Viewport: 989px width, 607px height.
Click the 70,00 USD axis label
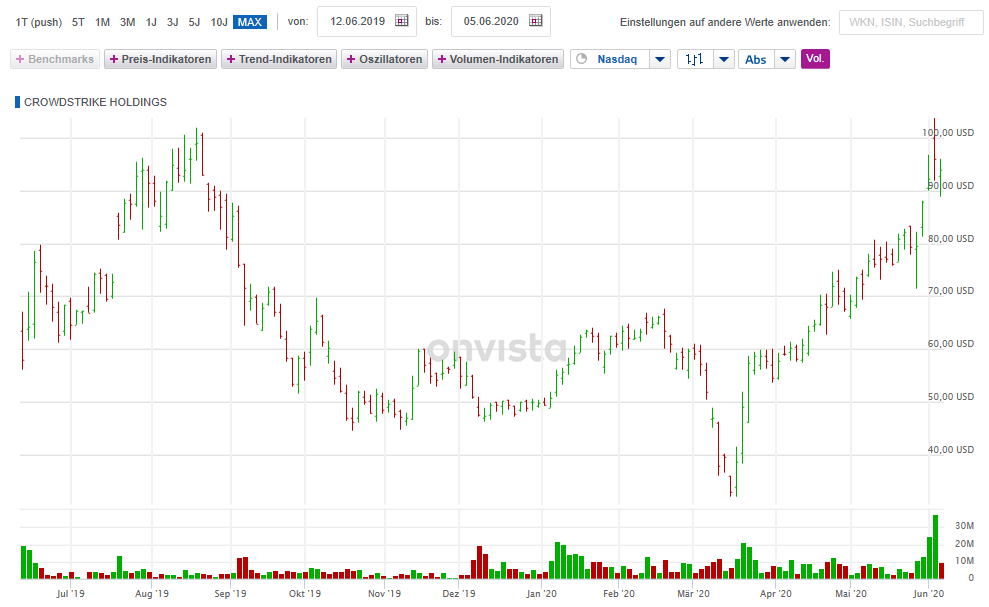pyautogui.click(x=951, y=291)
